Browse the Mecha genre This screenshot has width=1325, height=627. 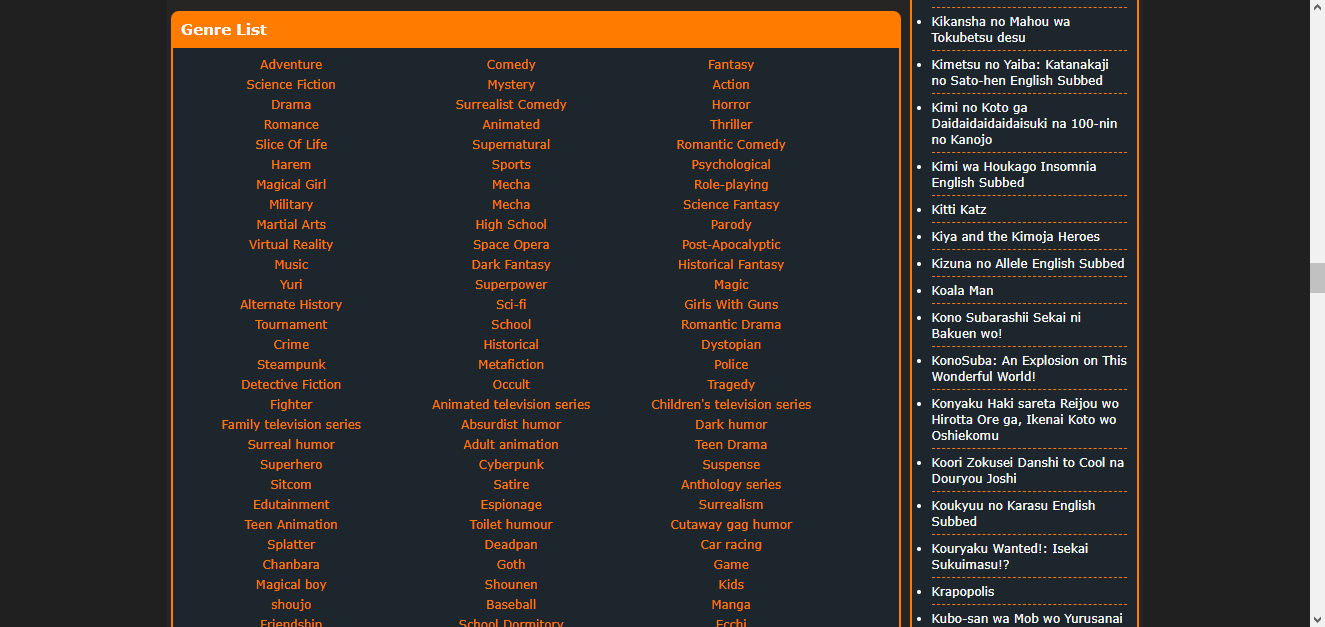(x=511, y=184)
